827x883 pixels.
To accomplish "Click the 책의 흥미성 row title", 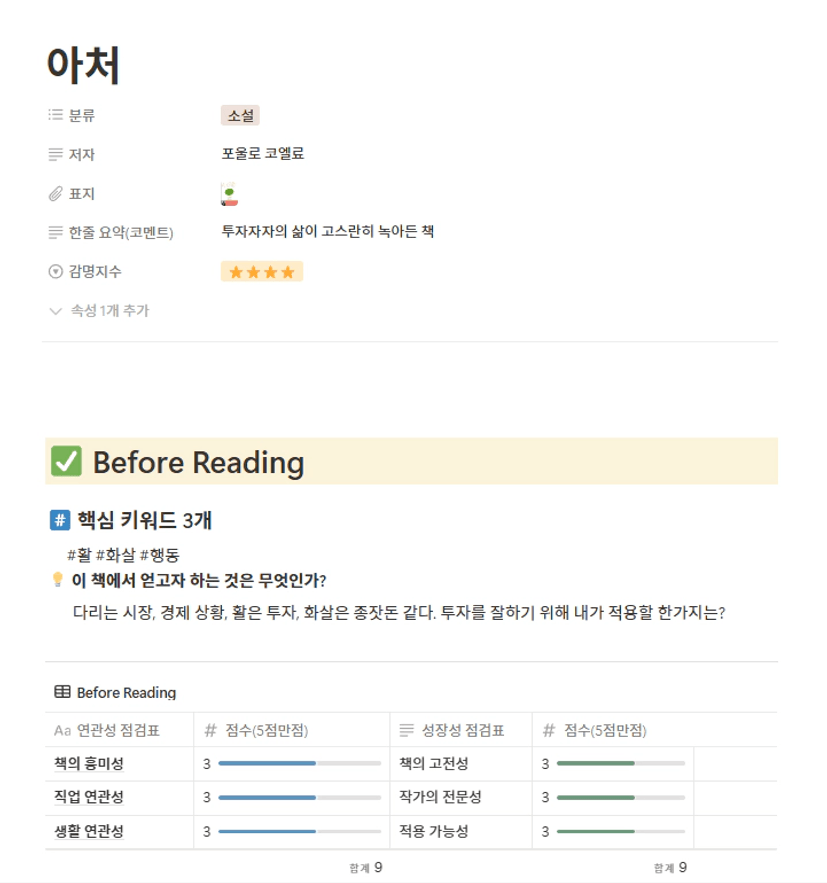I will 90,764.
